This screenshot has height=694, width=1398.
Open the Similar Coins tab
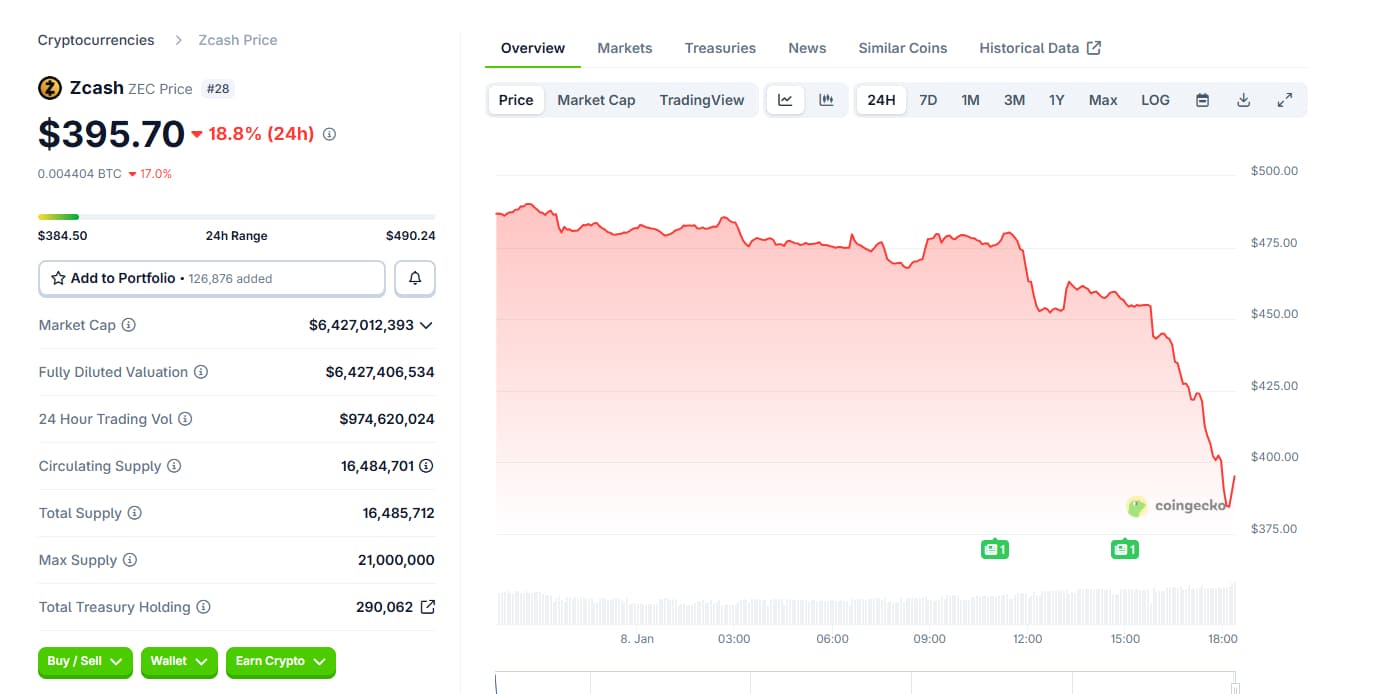coord(902,48)
